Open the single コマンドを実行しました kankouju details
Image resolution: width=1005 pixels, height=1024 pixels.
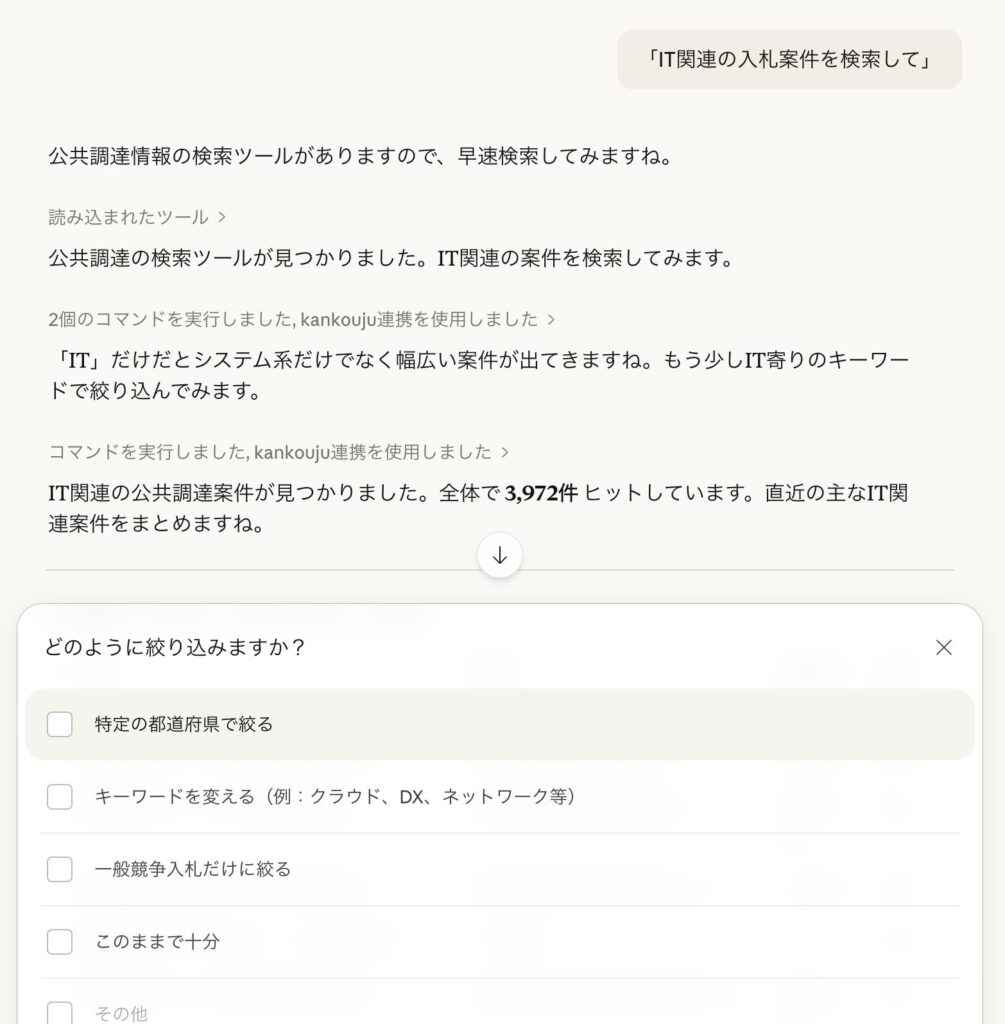coord(270,453)
